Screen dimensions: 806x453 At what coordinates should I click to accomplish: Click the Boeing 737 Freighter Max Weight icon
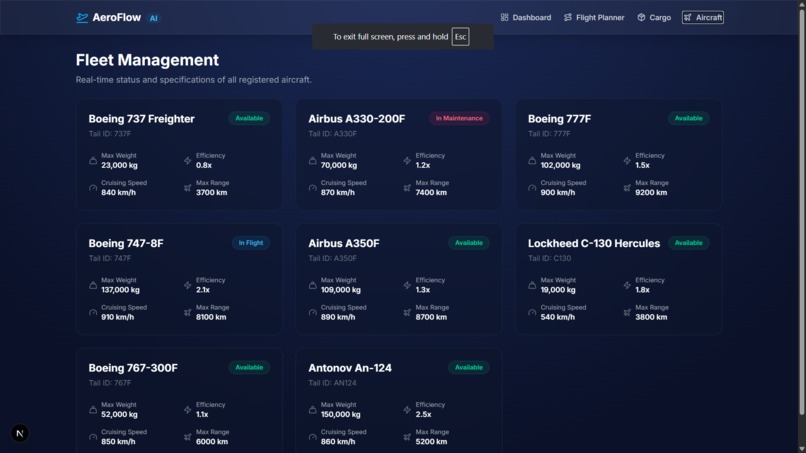tap(93, 160)
